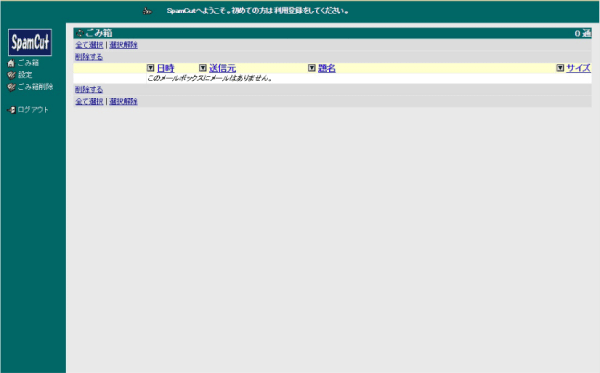Open the ごみ箱 sidebar menu item
This screenshot has width=600, height=373.
(x=28, y=63)
